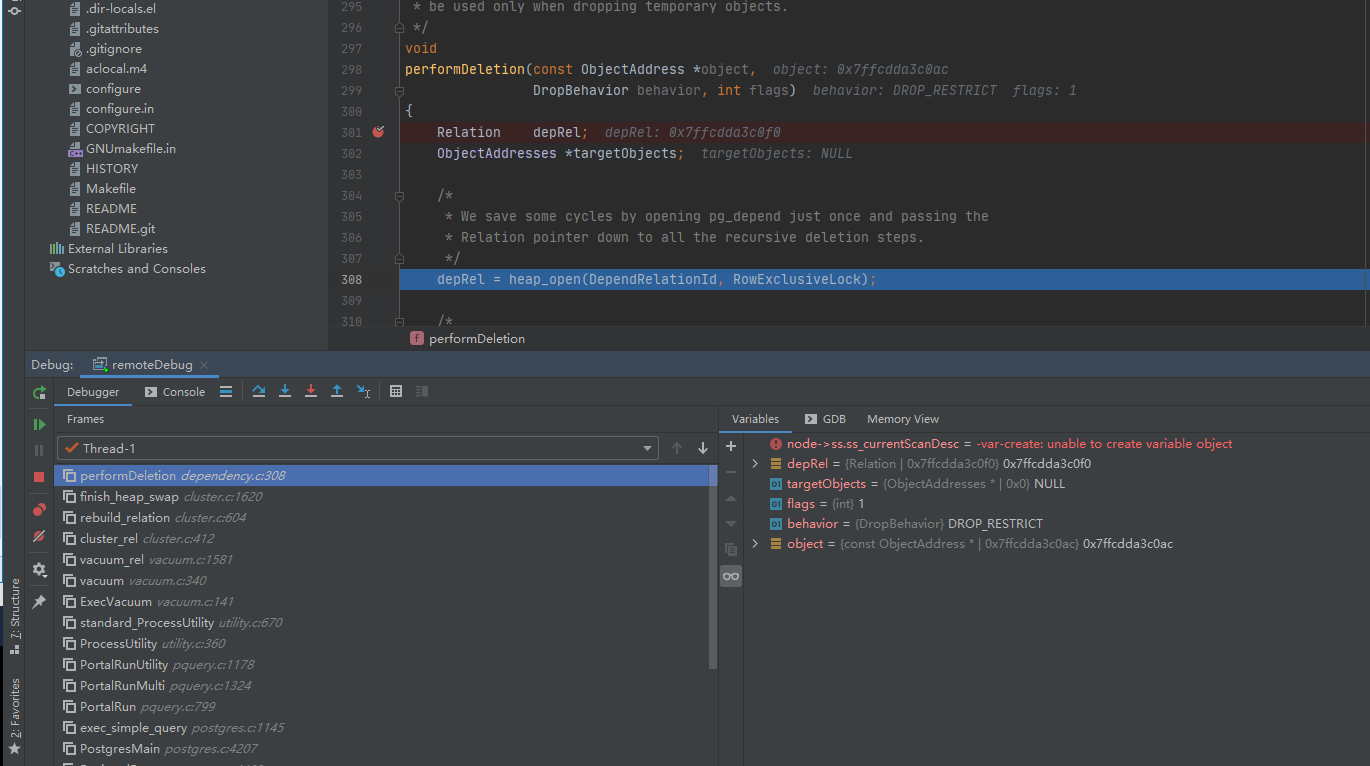This screenshot has height=766, width=1370.
Task: Click the Step Out icon
Action: click(x=337, y=392)
